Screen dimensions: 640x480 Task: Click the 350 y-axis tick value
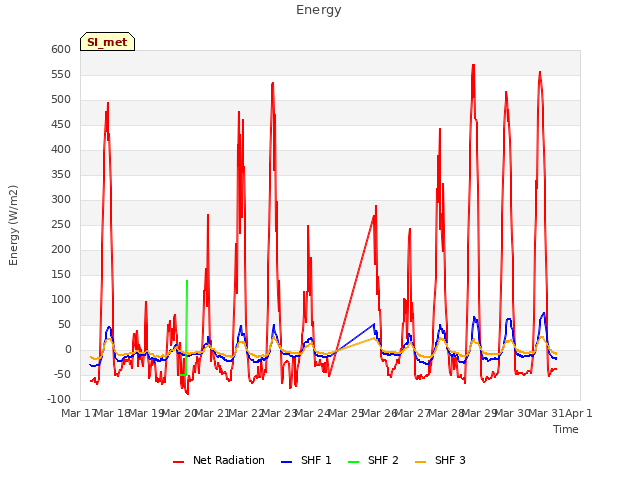(61, 175)
